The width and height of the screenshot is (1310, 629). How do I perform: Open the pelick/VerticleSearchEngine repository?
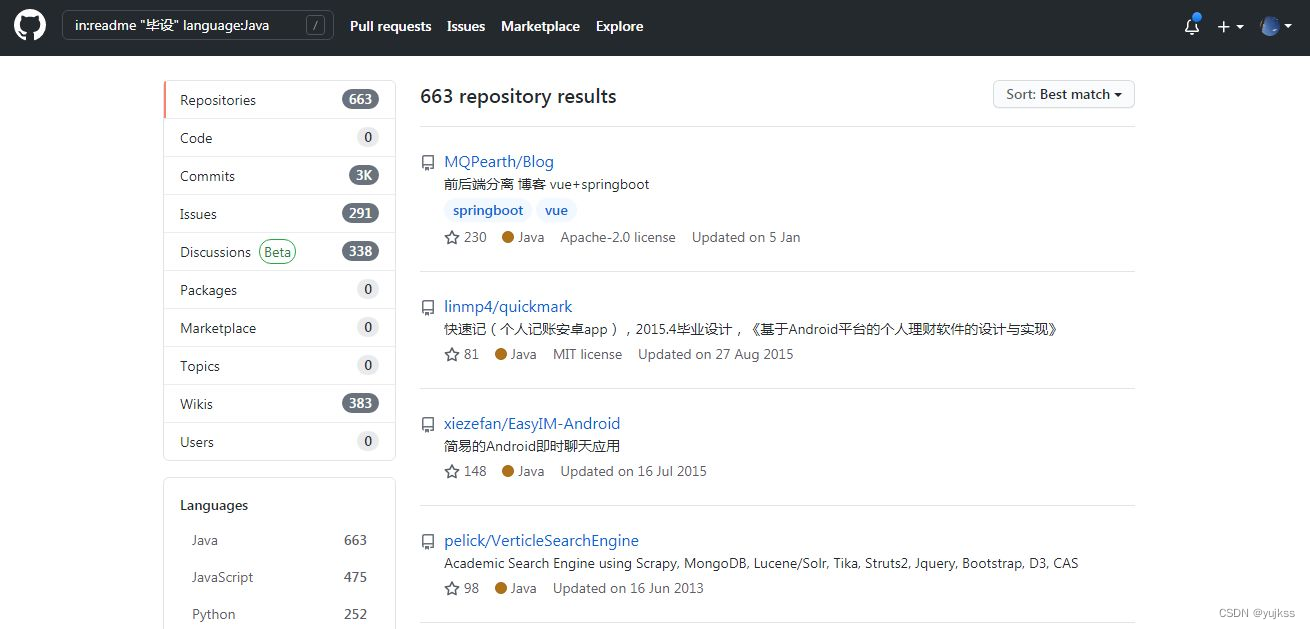coord(541,541)
